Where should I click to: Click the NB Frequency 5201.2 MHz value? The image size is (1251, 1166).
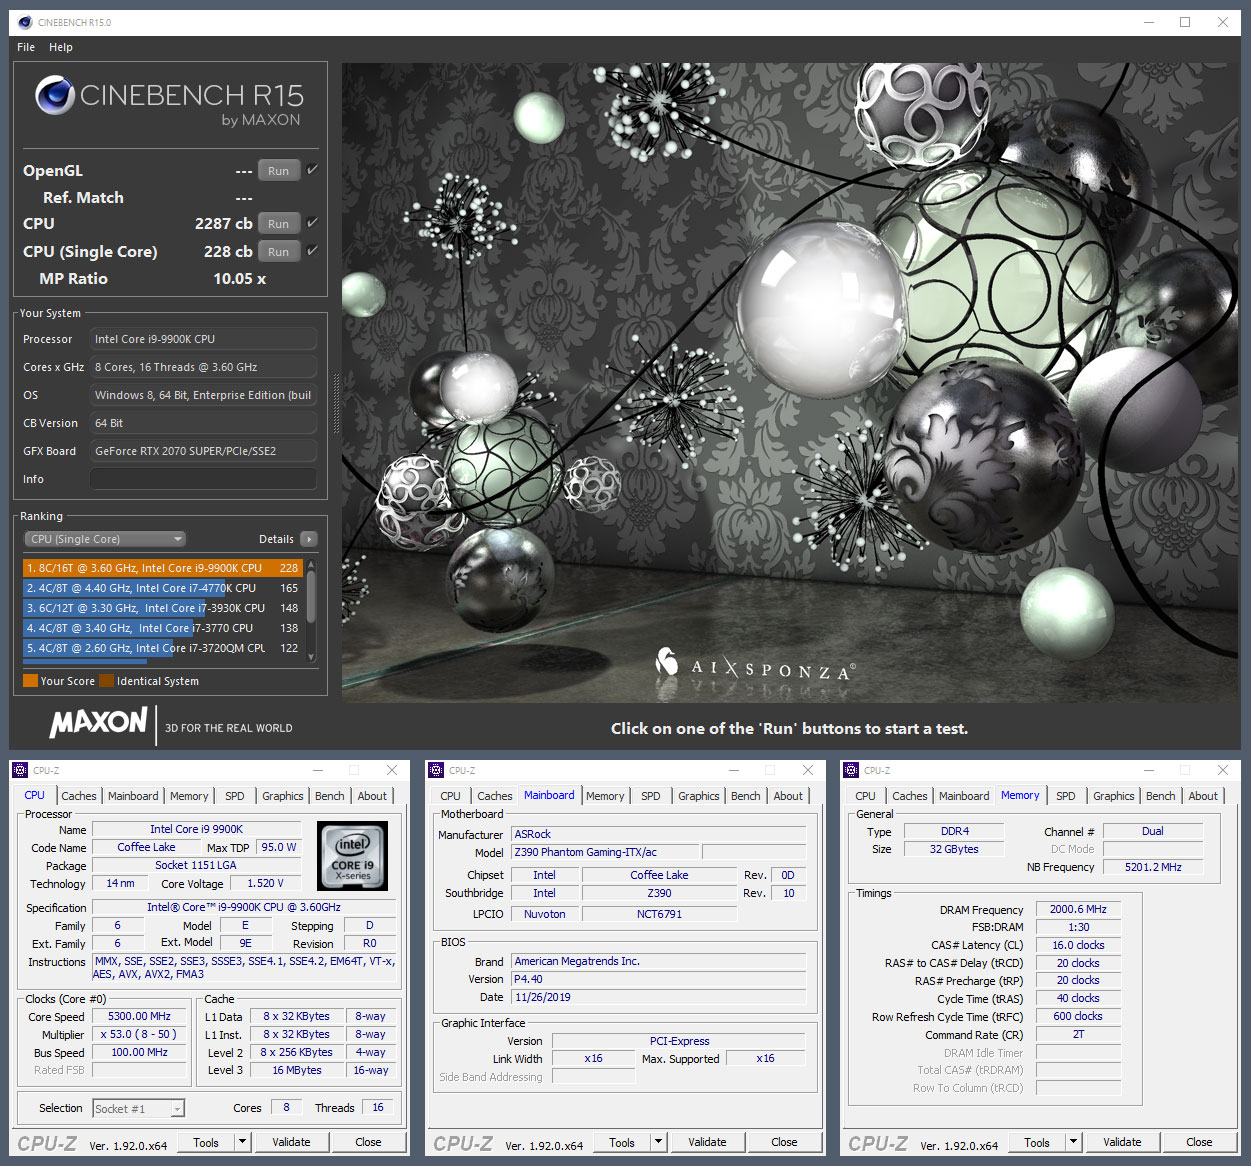1153,867
